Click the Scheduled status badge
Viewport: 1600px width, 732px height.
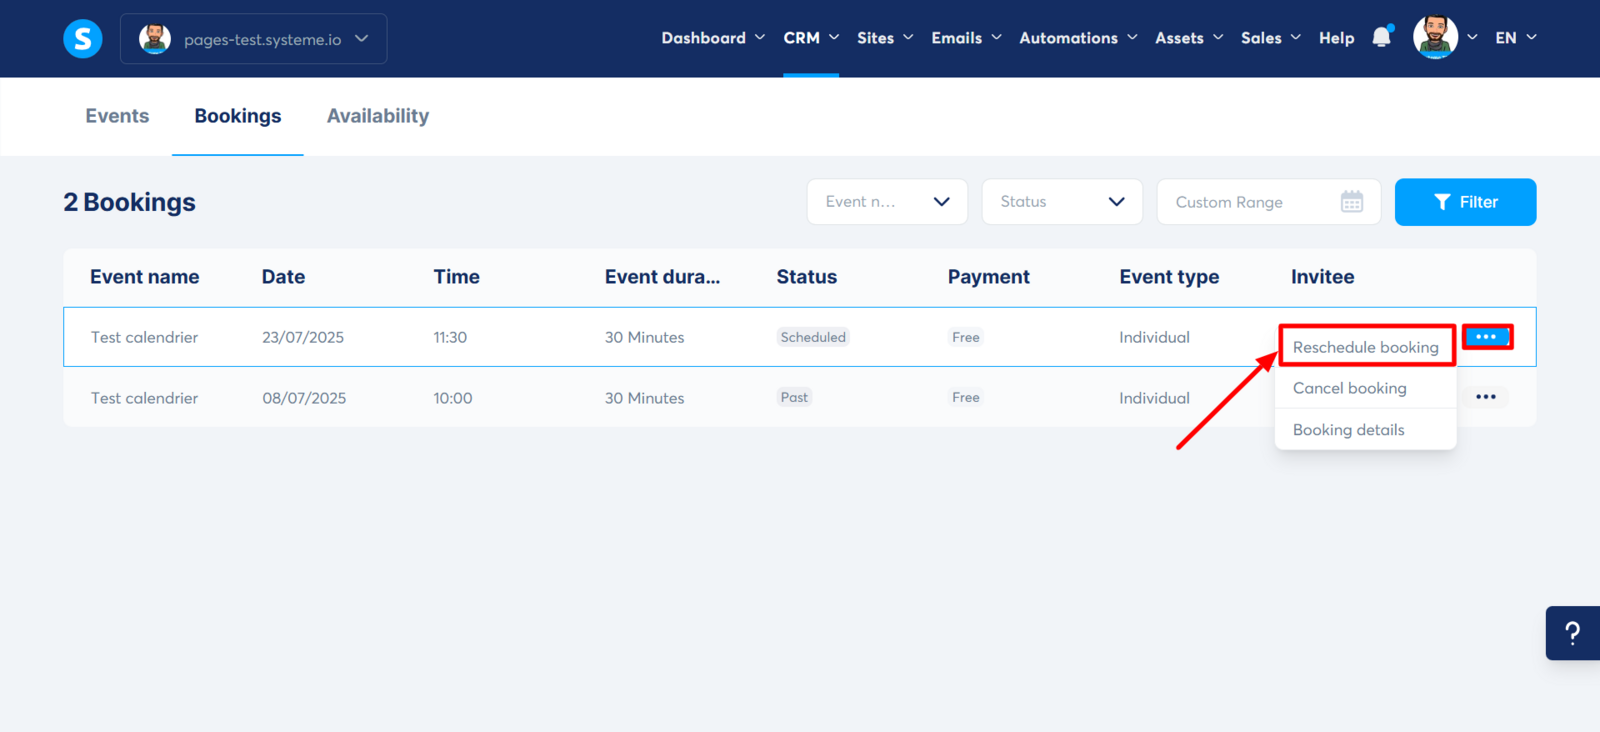[x=813, y=337]
